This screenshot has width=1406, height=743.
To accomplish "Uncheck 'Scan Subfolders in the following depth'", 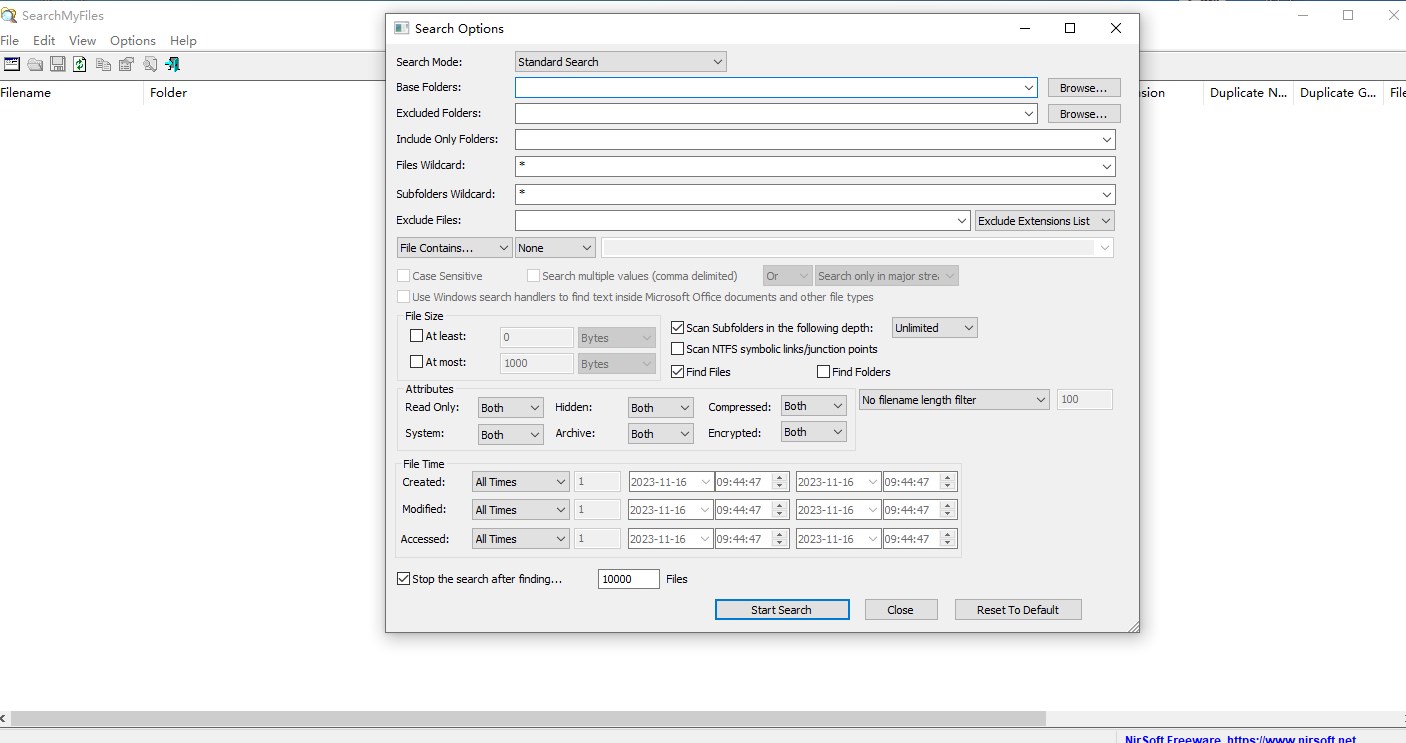I will (x=677, y=327).
